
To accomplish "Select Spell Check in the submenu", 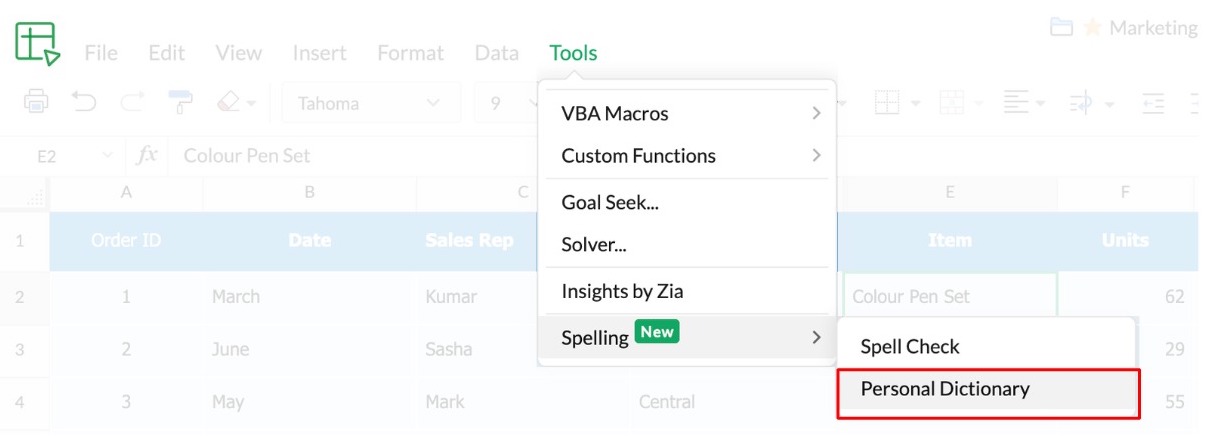I will click(x=909, y=347).
